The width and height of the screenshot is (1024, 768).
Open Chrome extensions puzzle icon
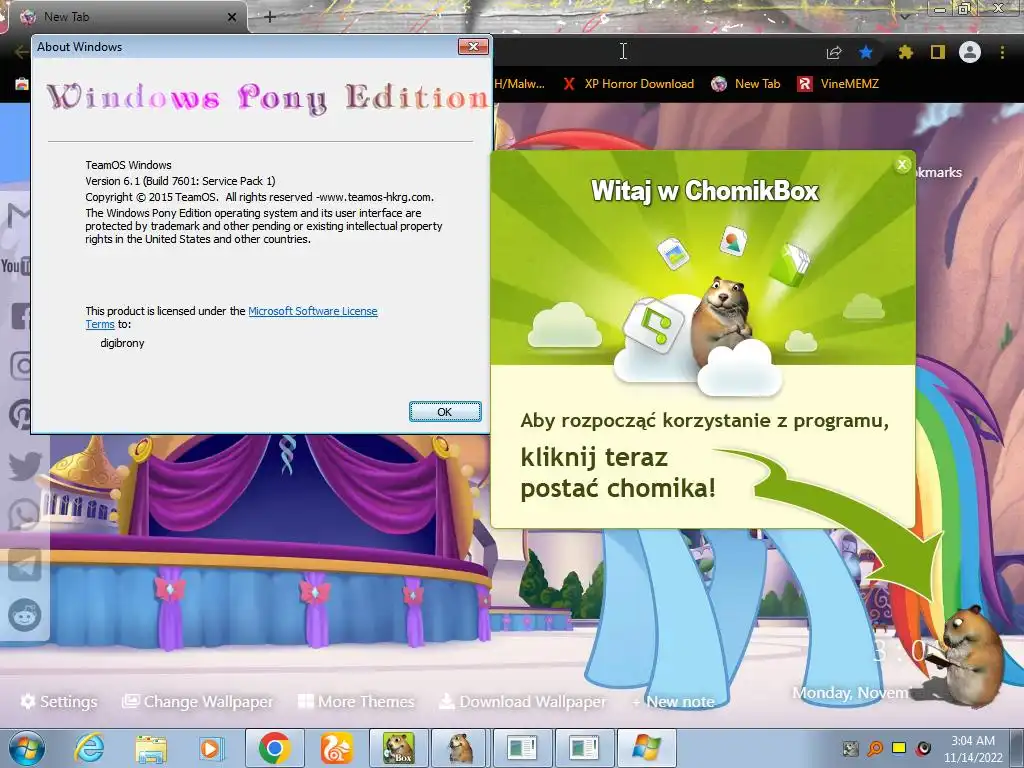coord(905,52)
